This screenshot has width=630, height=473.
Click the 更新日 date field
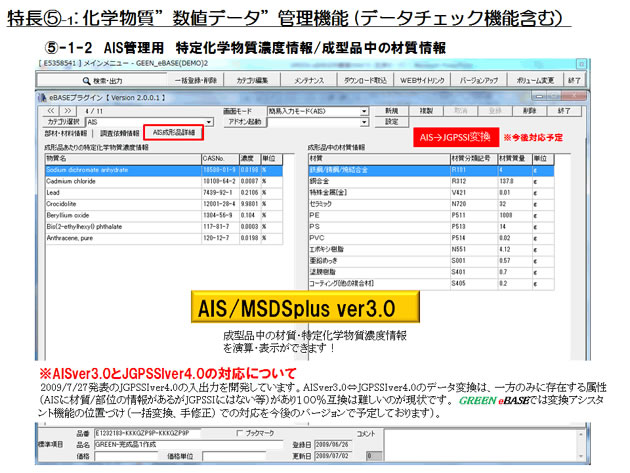pyautogui.click(x=333, y=456)
